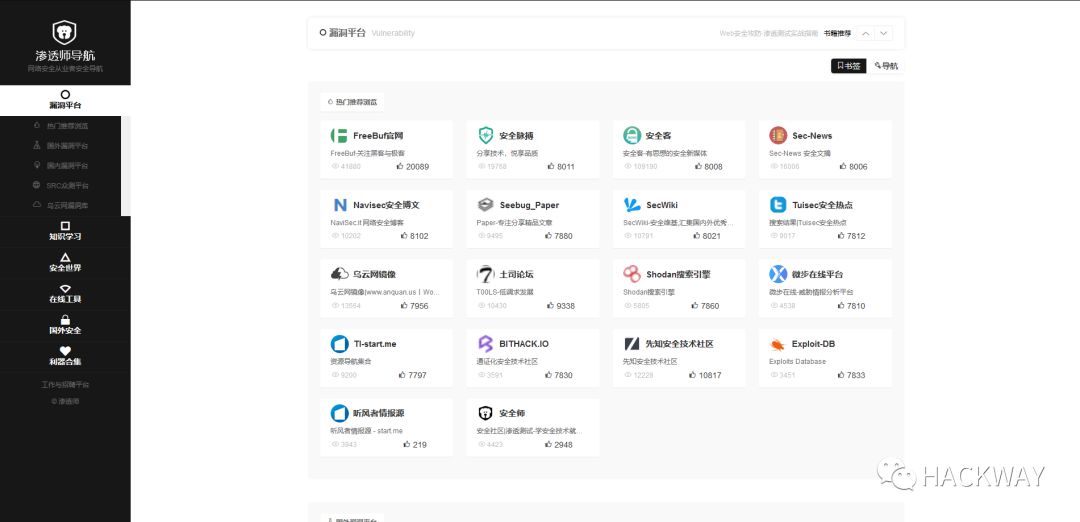Click Tuisec安全热点 Twitter-style bird icon
The height and width of the screenshot is (522, 1080).
778,205
